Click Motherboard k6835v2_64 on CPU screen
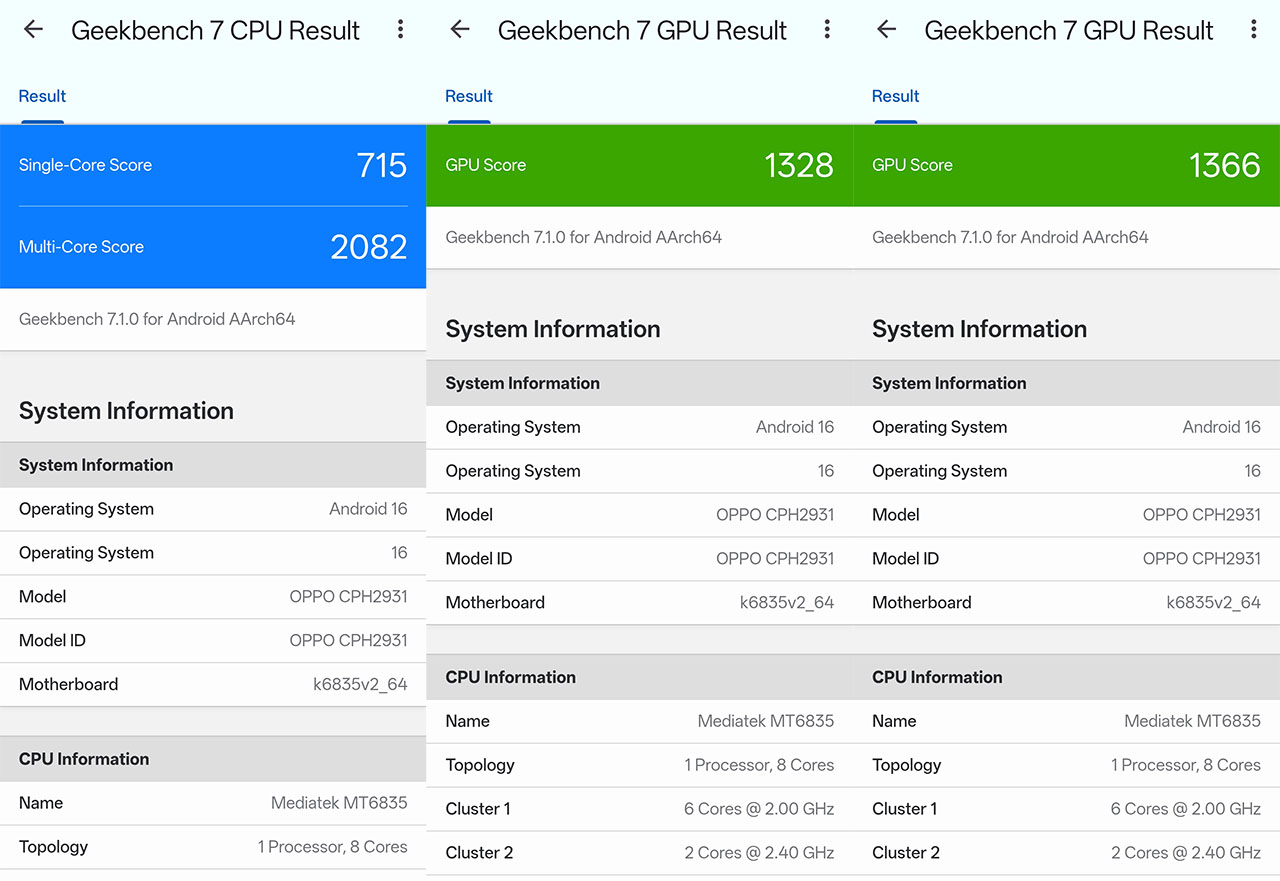The width and height of the screenshot is (1280, 881). (213, 685)
